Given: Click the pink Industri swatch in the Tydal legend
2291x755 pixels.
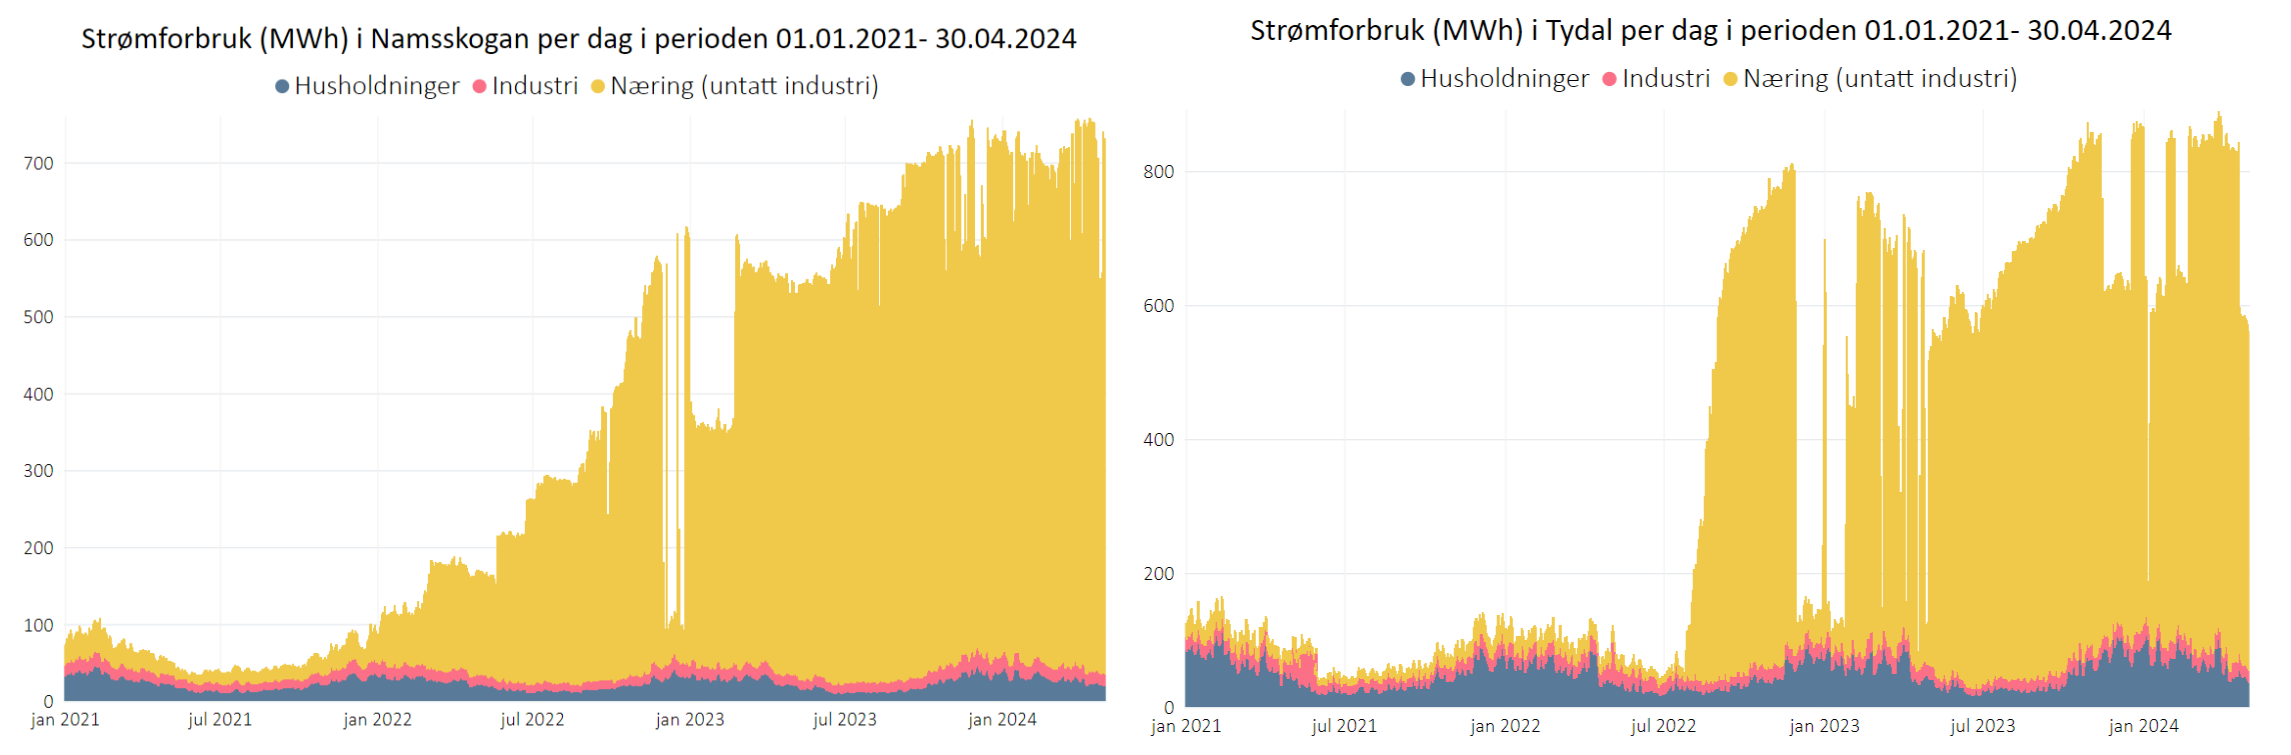Looking at the screenshot, I should point(1609,79).
